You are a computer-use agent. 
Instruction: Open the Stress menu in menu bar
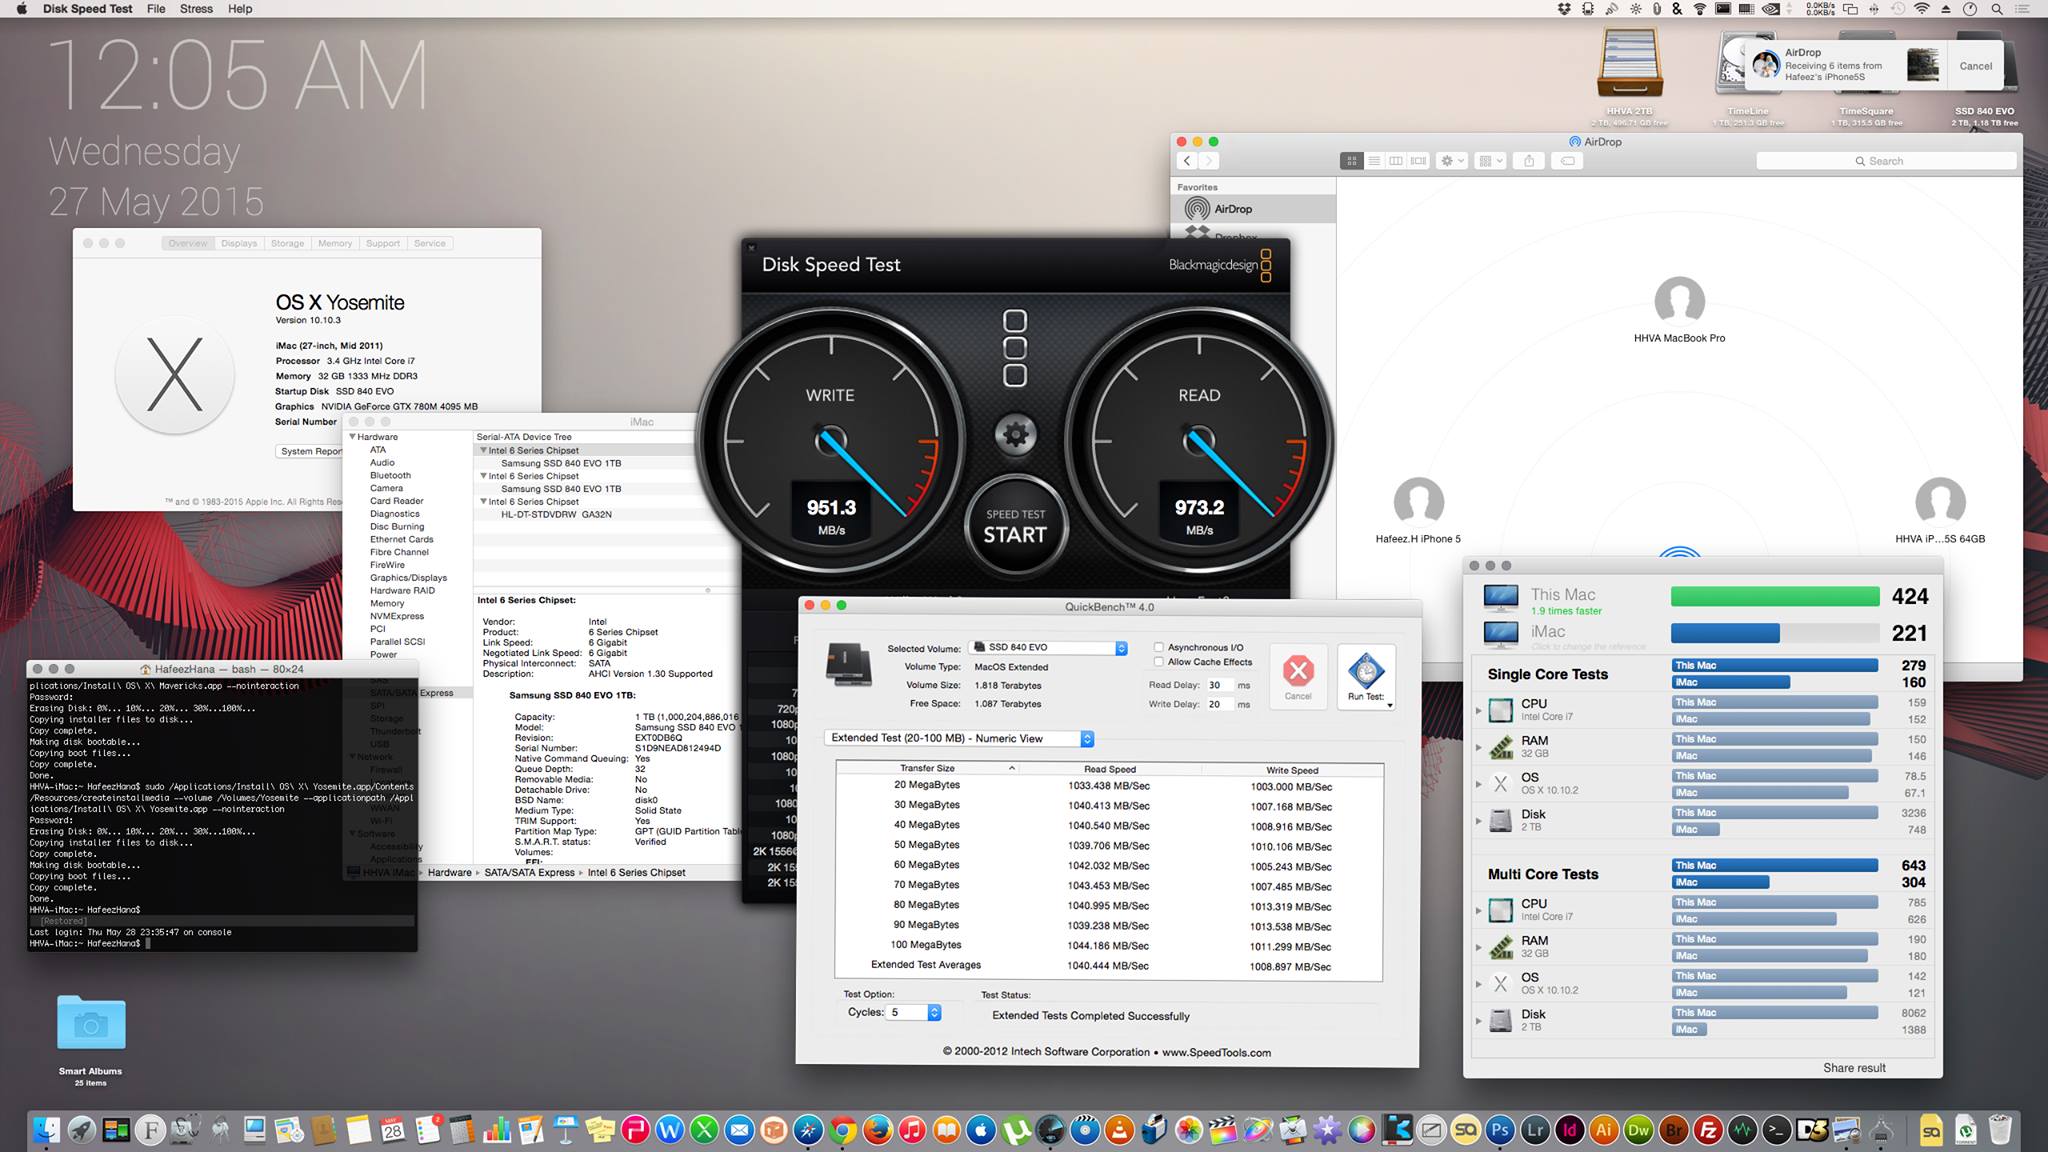pyautogui.click(x=196, y=9)
